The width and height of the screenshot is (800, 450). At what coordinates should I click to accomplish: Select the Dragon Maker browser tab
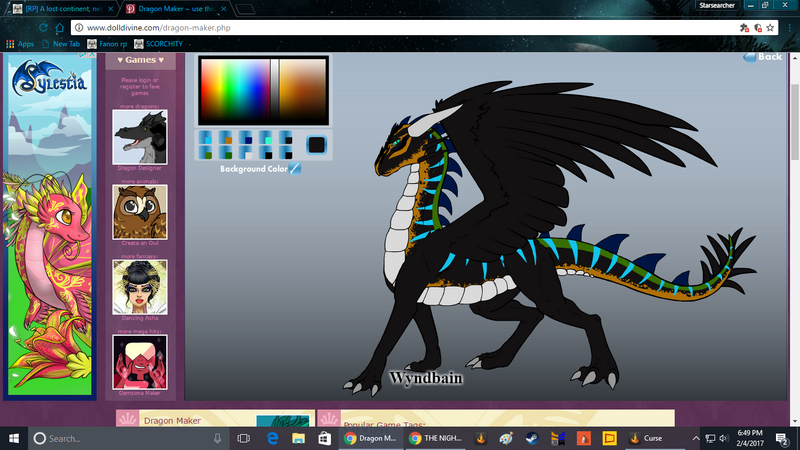point(172,8)
